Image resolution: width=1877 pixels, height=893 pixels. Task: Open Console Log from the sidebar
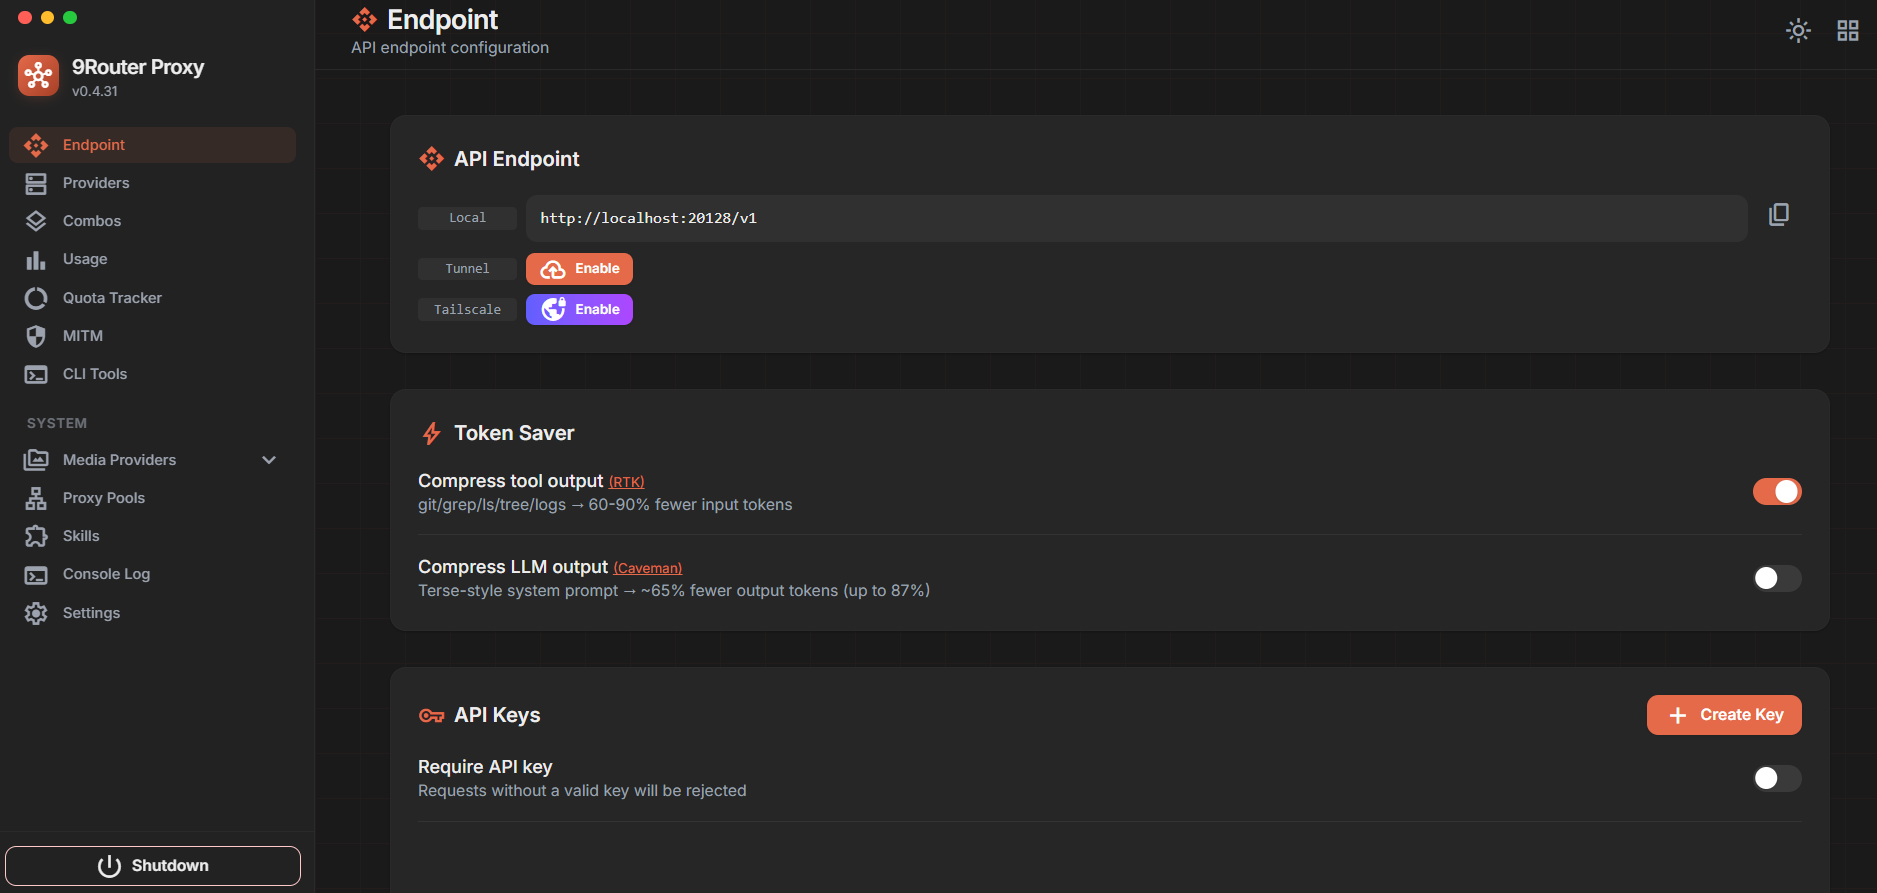(153, 574)
